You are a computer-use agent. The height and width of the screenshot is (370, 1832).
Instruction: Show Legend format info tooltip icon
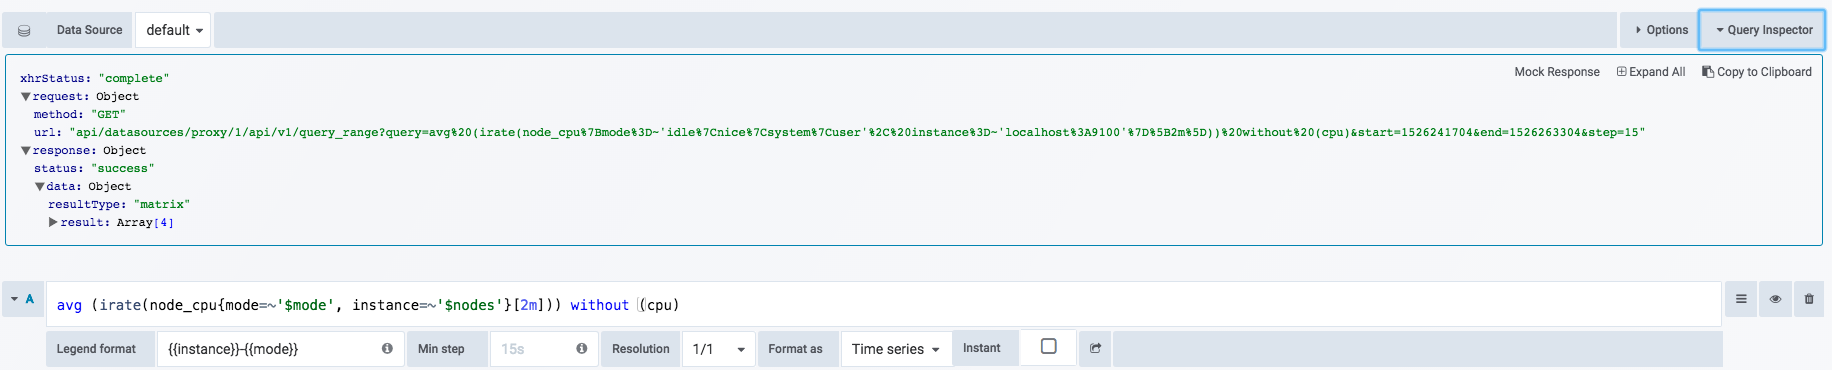coord(387,349)
